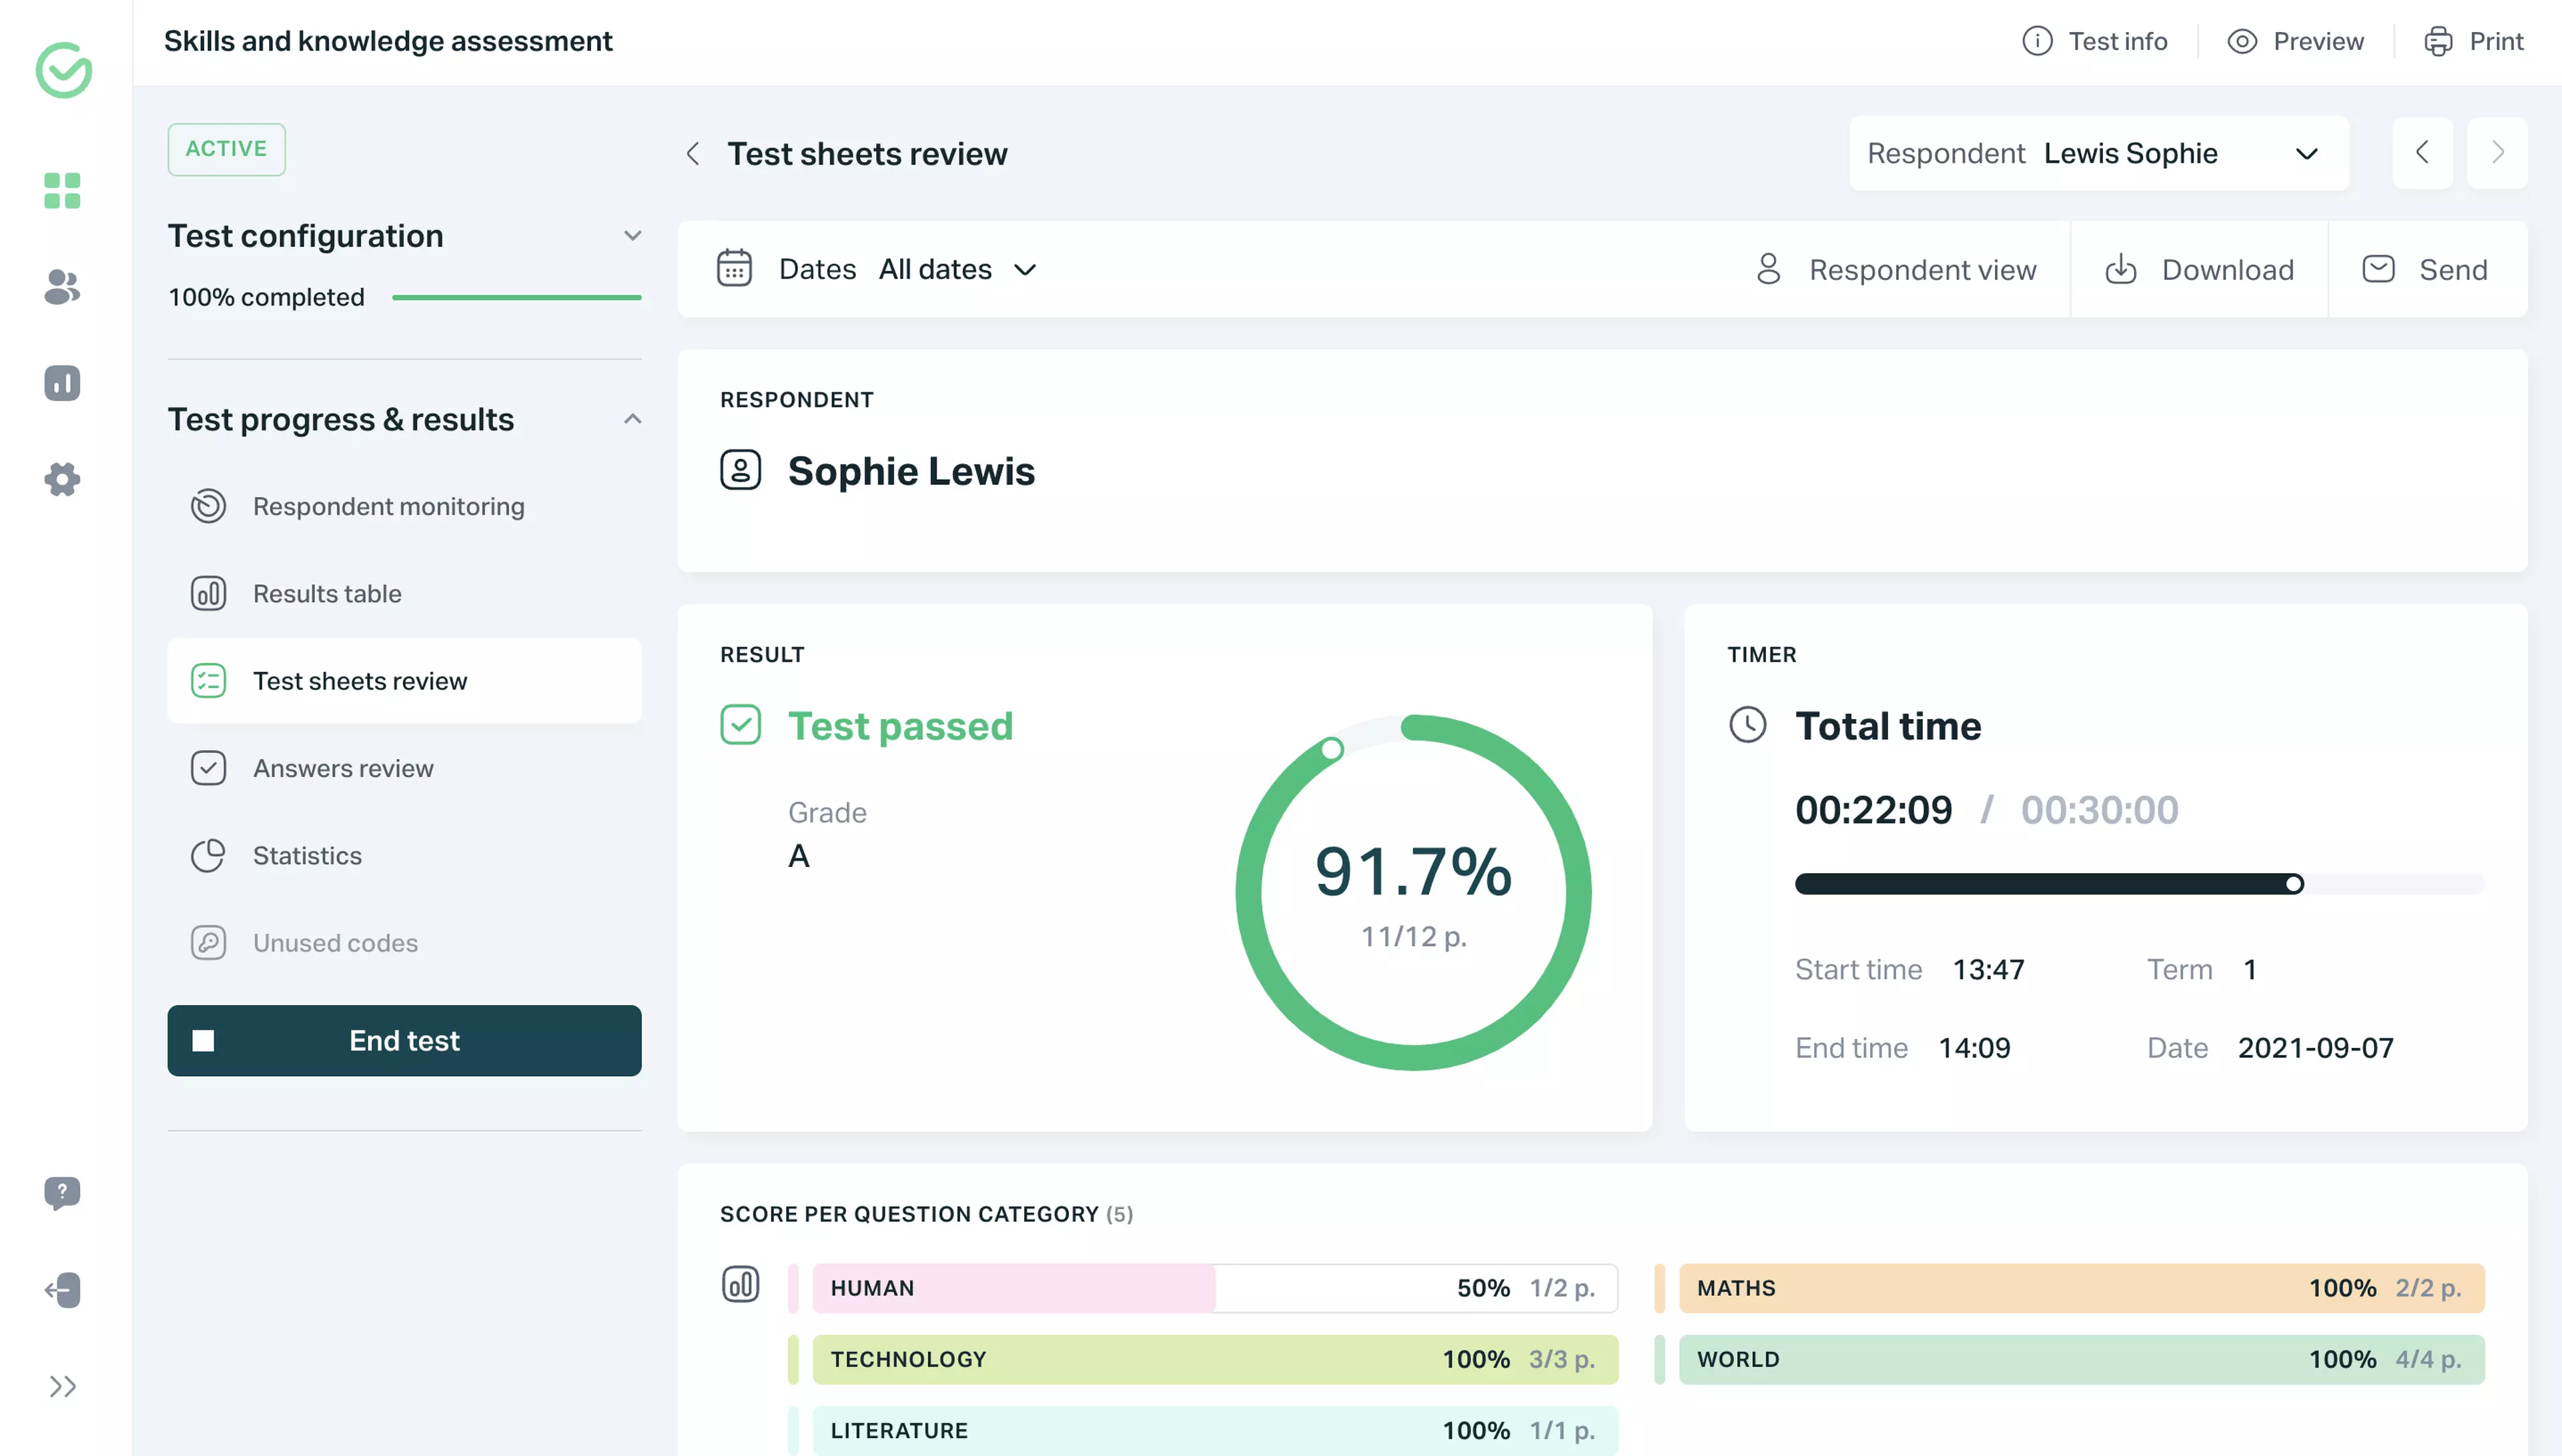Open Respondent monitoring menu item
Viewport: 2562px width, 1456px height.
[404, 507]
